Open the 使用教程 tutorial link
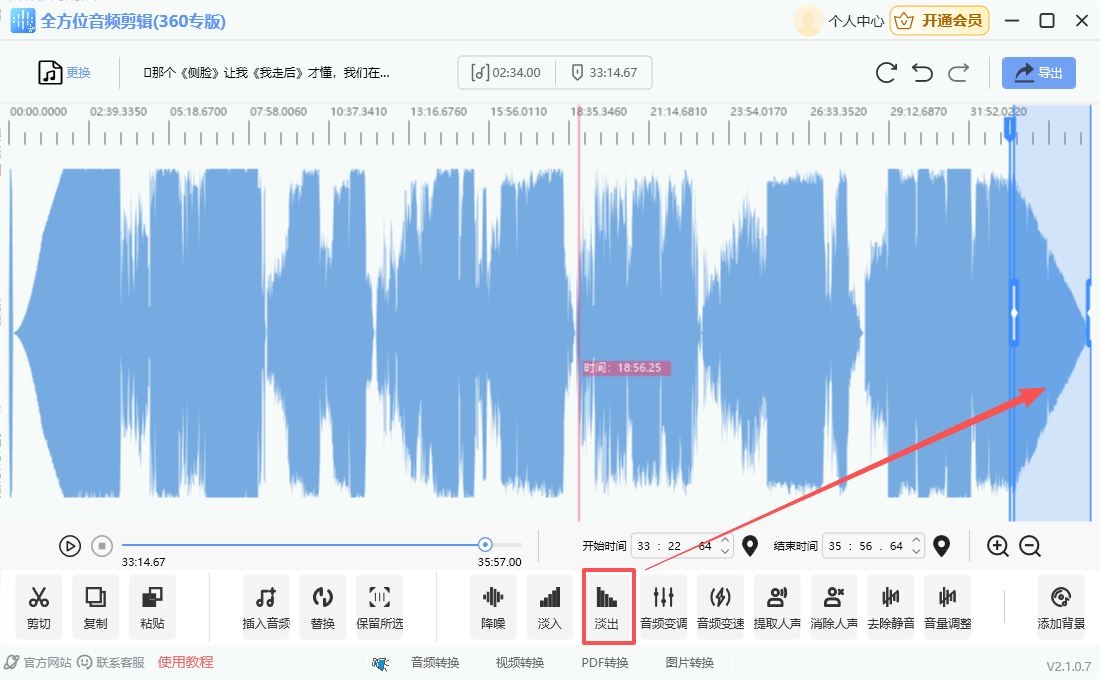 click(185, 662)
